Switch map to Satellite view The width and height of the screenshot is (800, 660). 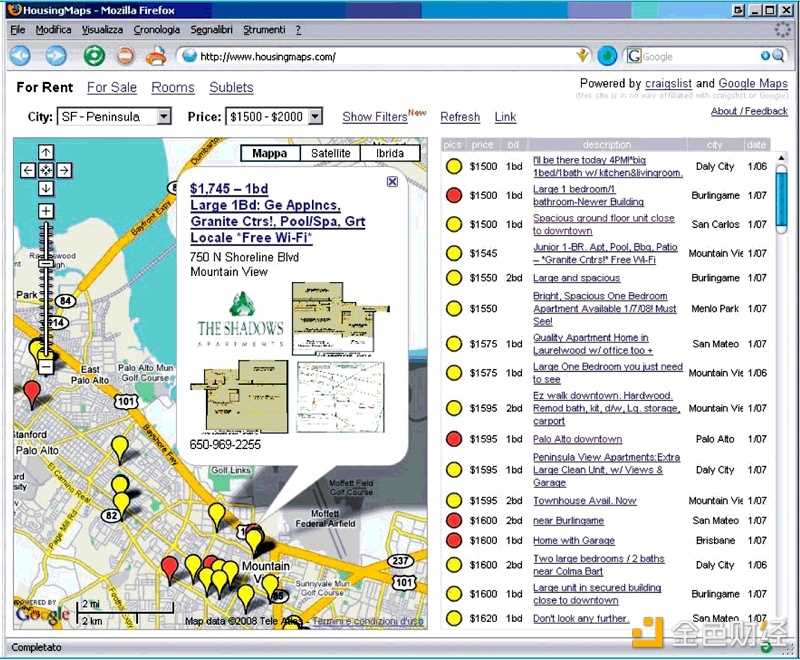click(330, 153)
